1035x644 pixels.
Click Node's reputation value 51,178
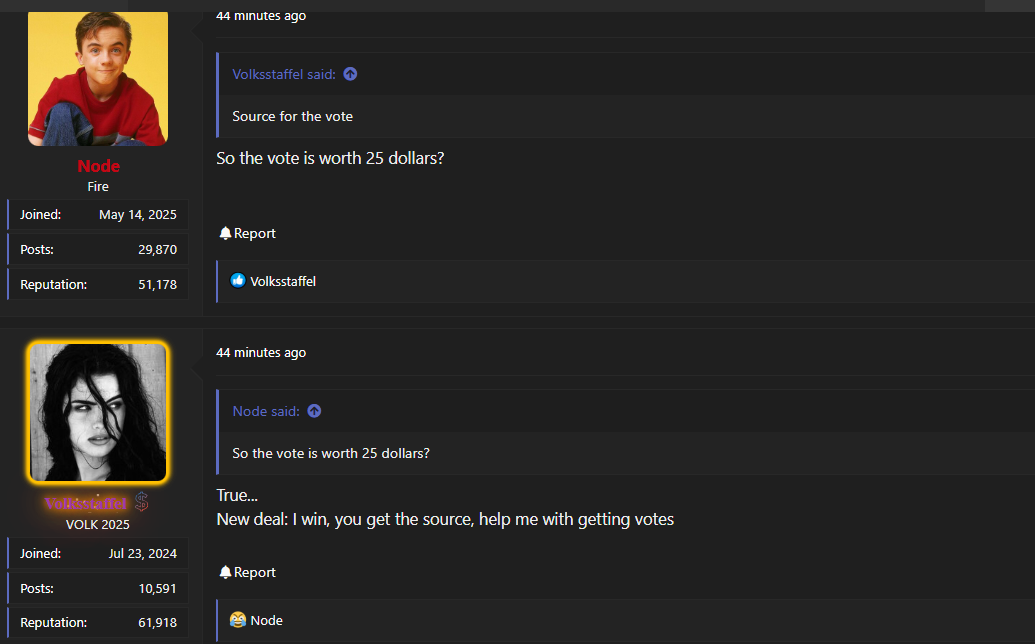(157, 284)
